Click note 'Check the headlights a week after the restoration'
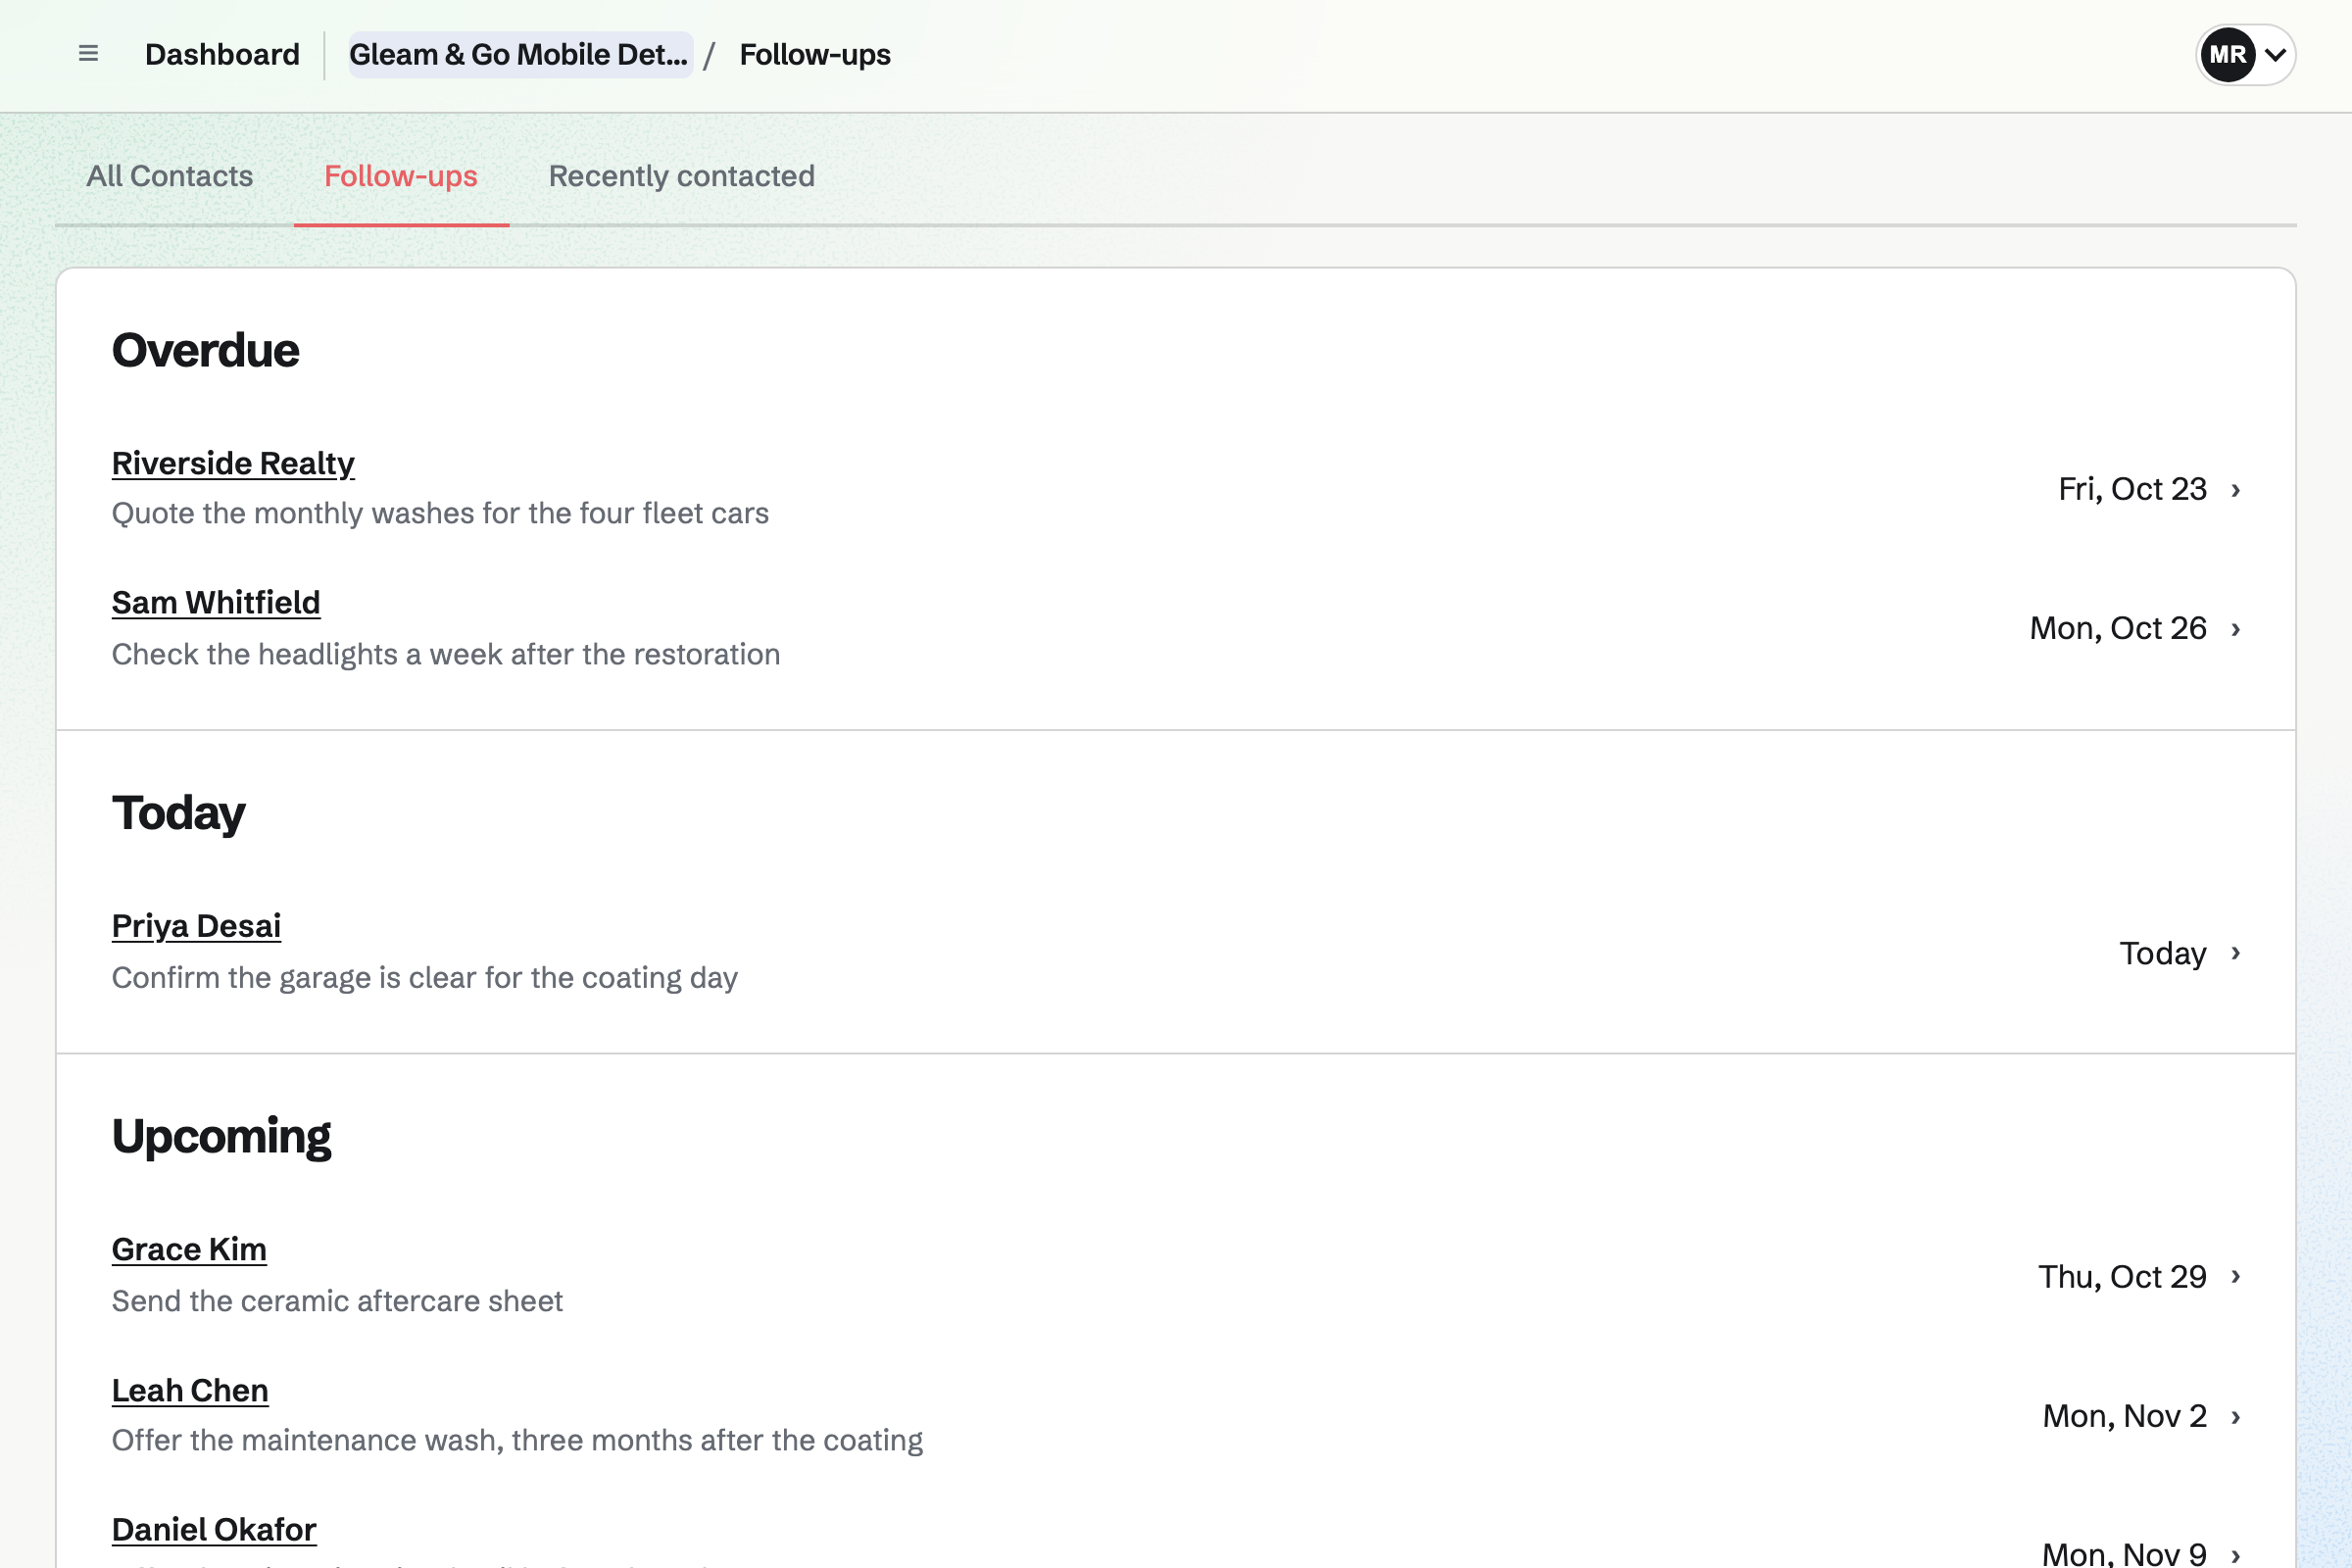 click(x=446, y=654)
